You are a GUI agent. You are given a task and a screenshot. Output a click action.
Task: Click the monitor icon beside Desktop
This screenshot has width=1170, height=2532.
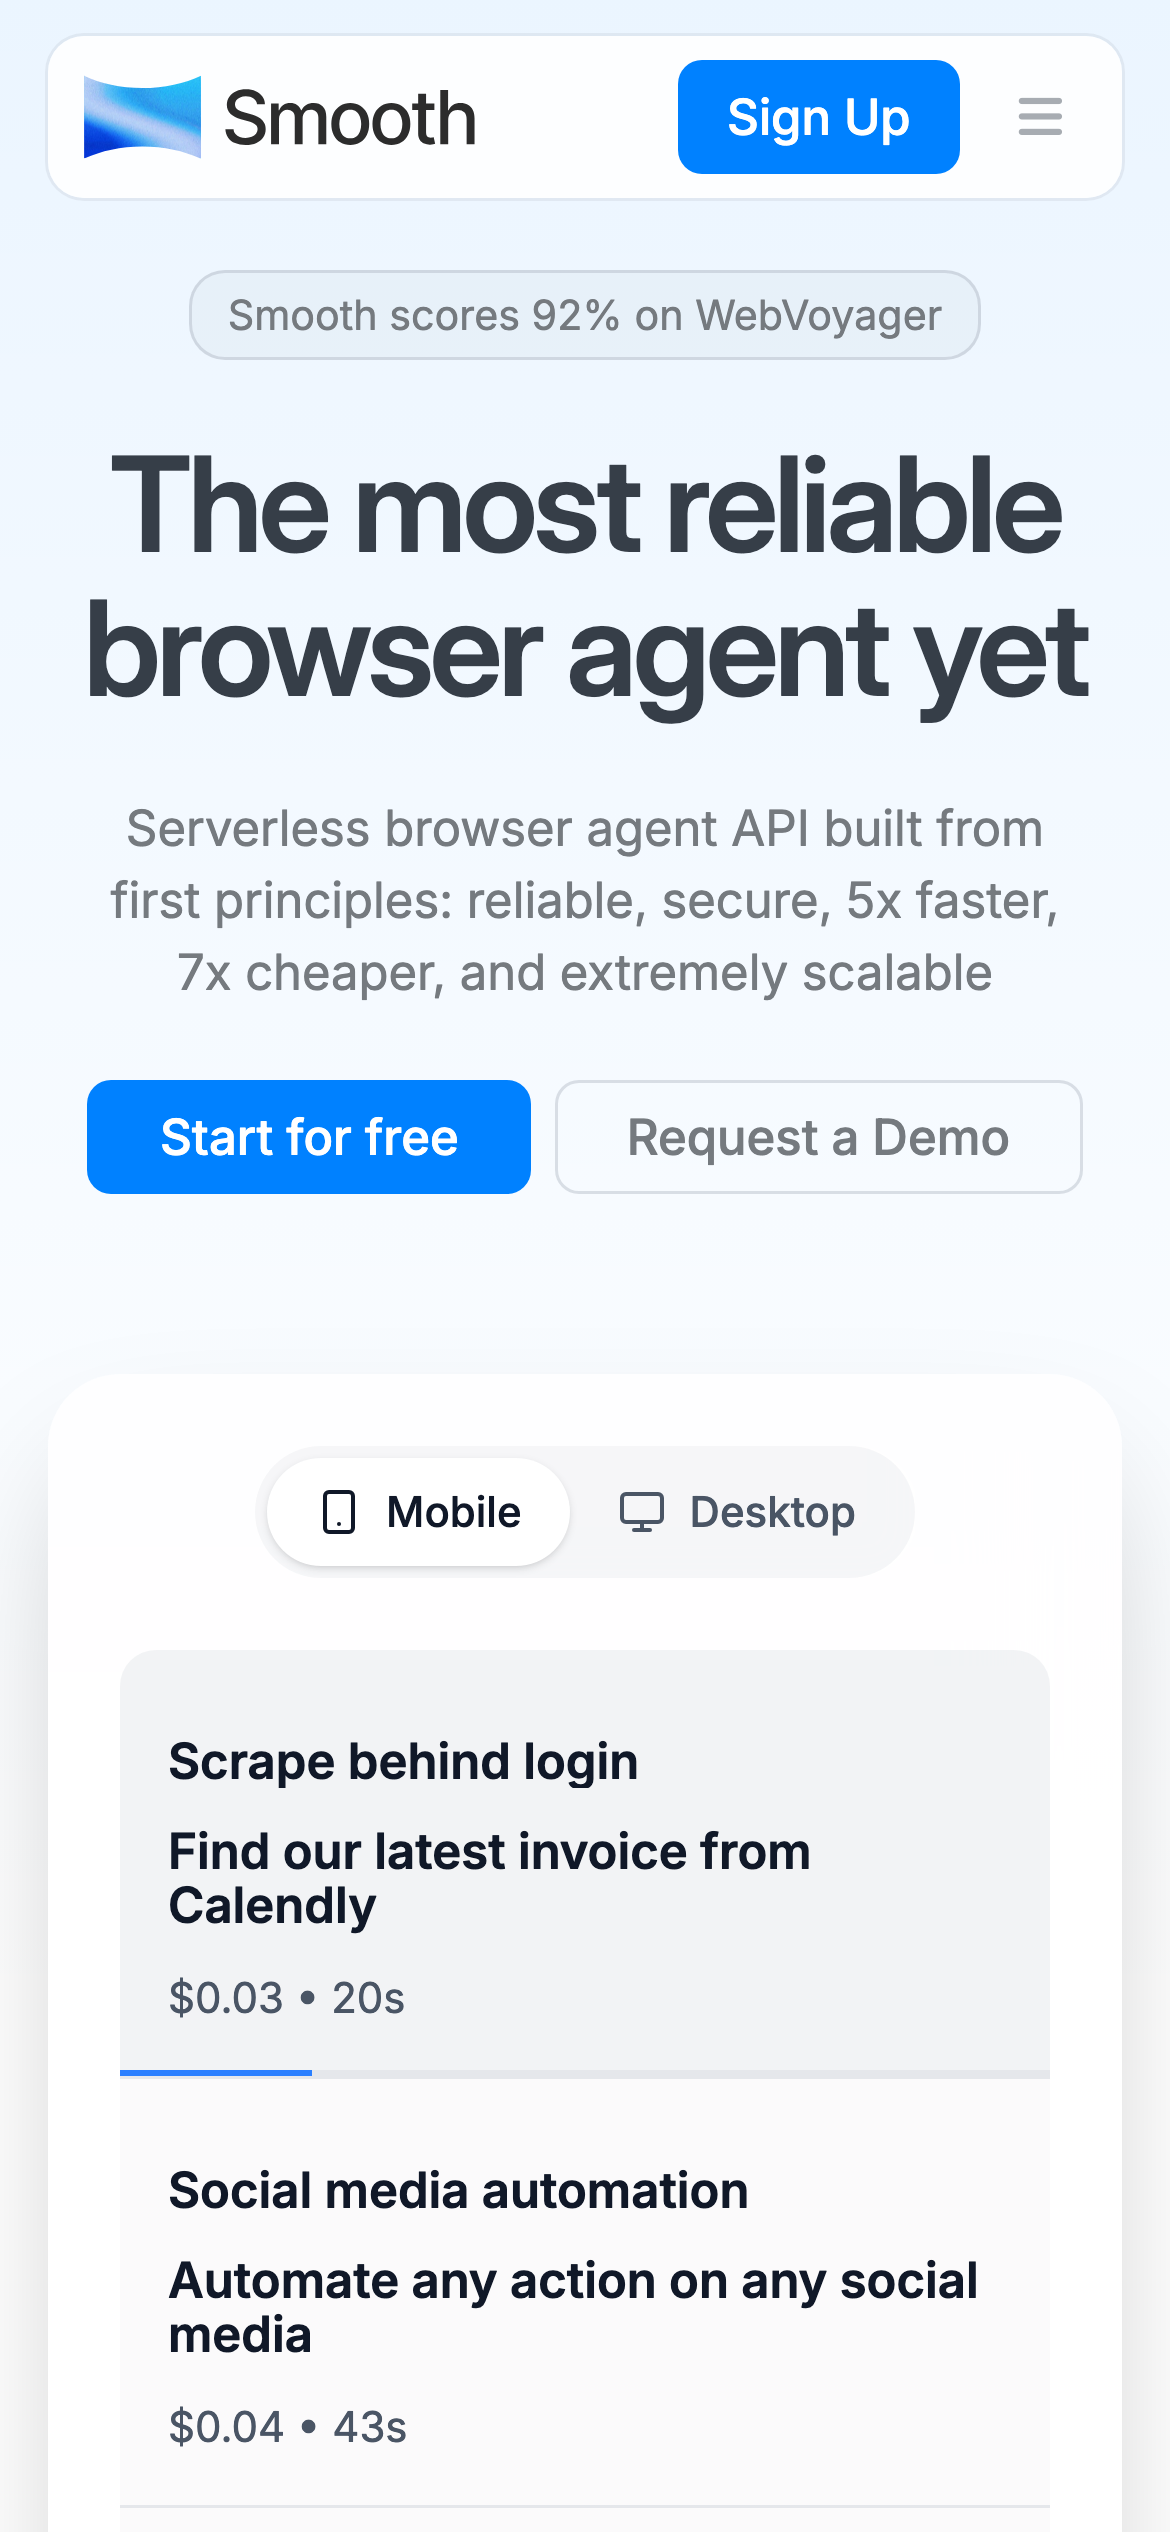641,1512
